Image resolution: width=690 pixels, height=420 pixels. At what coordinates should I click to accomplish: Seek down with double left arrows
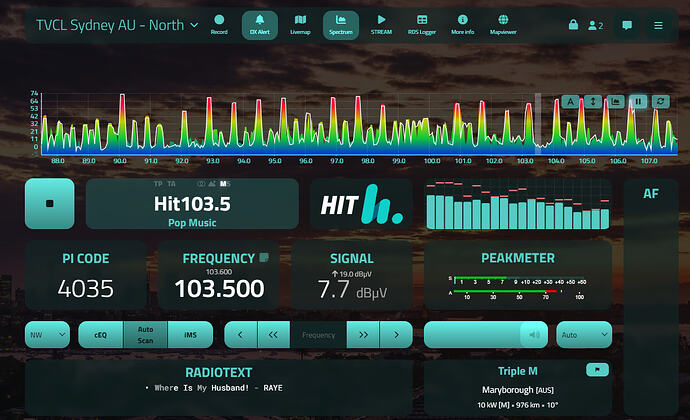(x=273, y=335)
